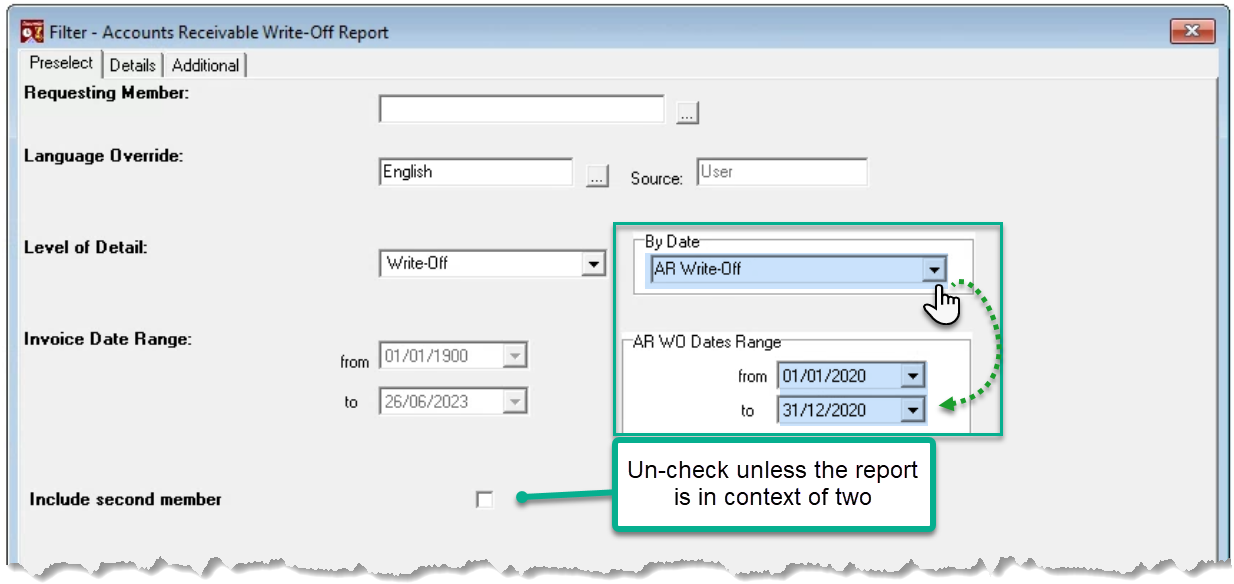Click the Source label
Screen dimensions: 1234x584
(x=657, y=179)
